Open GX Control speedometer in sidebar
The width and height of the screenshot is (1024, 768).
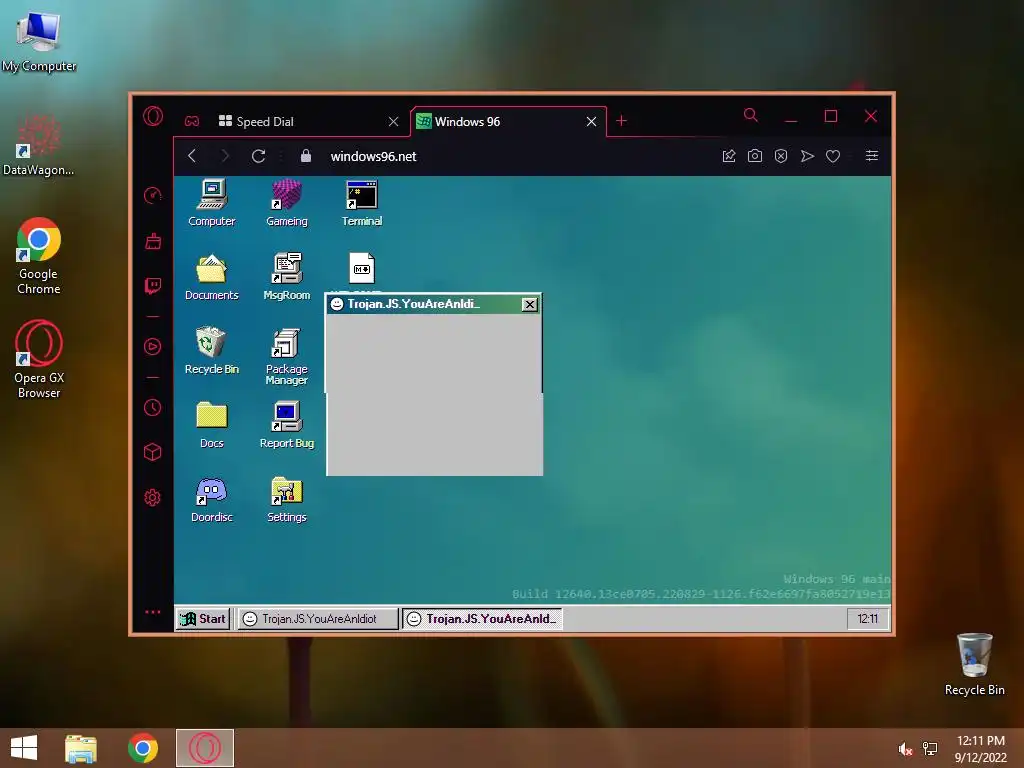tap(152, 195)
